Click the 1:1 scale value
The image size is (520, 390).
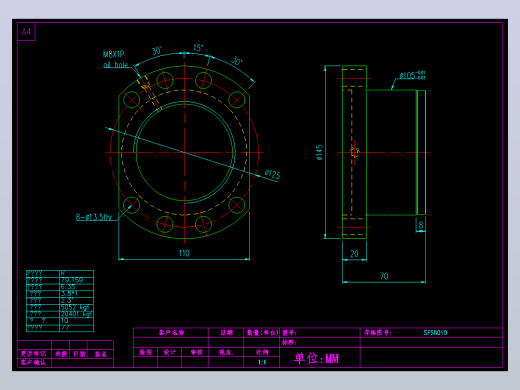point(262,362)
